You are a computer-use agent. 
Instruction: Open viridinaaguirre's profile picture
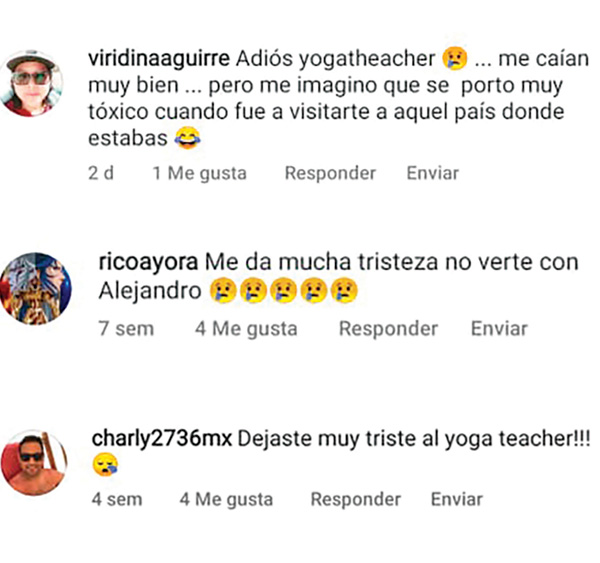31,83
